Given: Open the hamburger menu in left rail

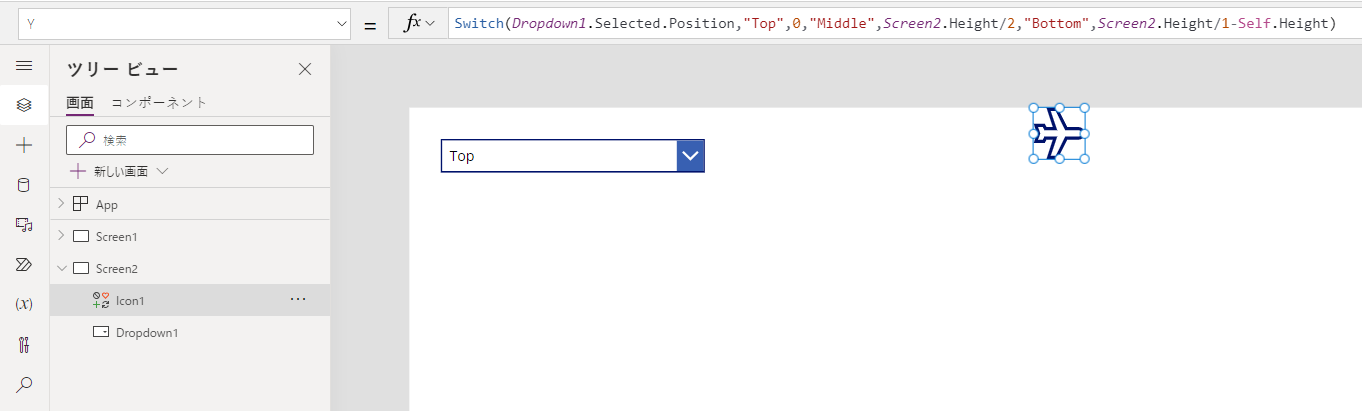Looking at the screenshot, I should point(24,65).
